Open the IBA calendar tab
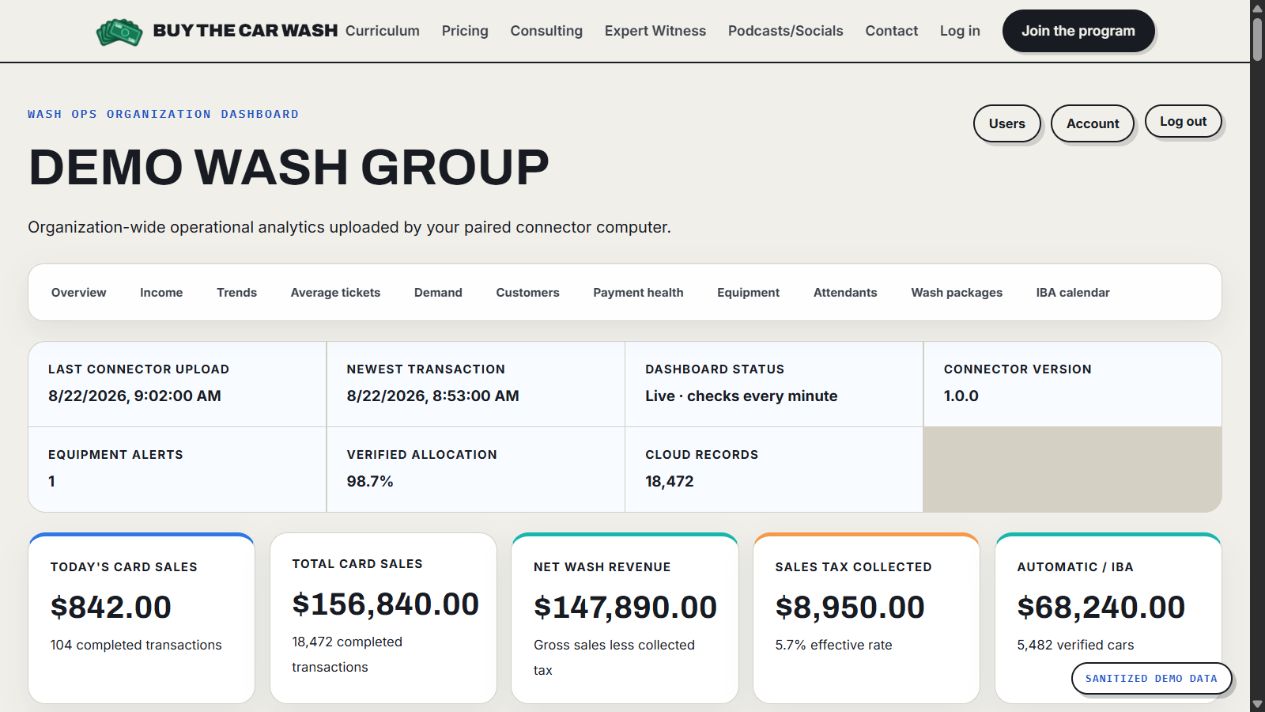Screen dimensions: 1265x712 [1073, 293]
